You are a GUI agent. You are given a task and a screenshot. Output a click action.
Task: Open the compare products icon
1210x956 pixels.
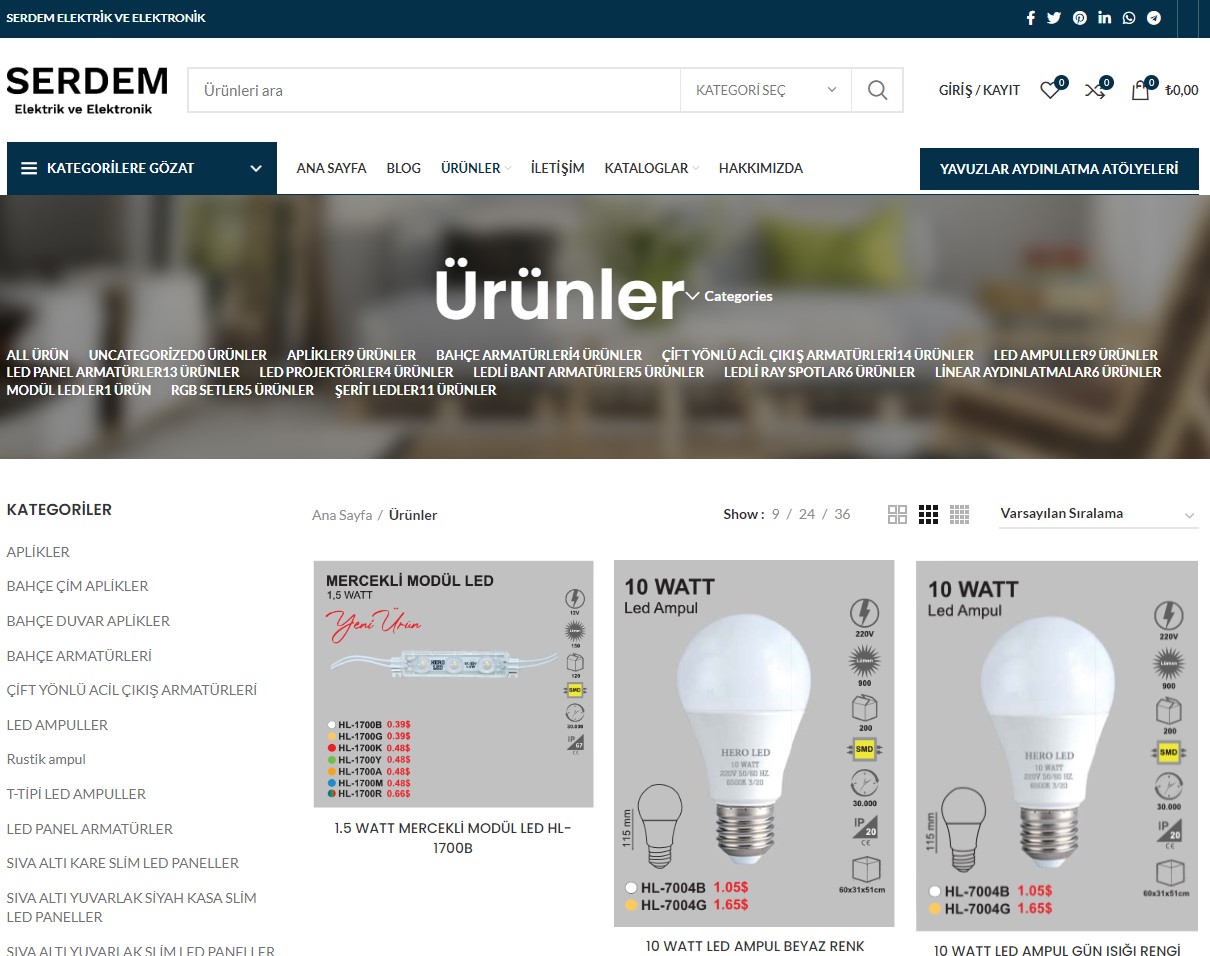pyautogui.click(x=1095, y=91)
